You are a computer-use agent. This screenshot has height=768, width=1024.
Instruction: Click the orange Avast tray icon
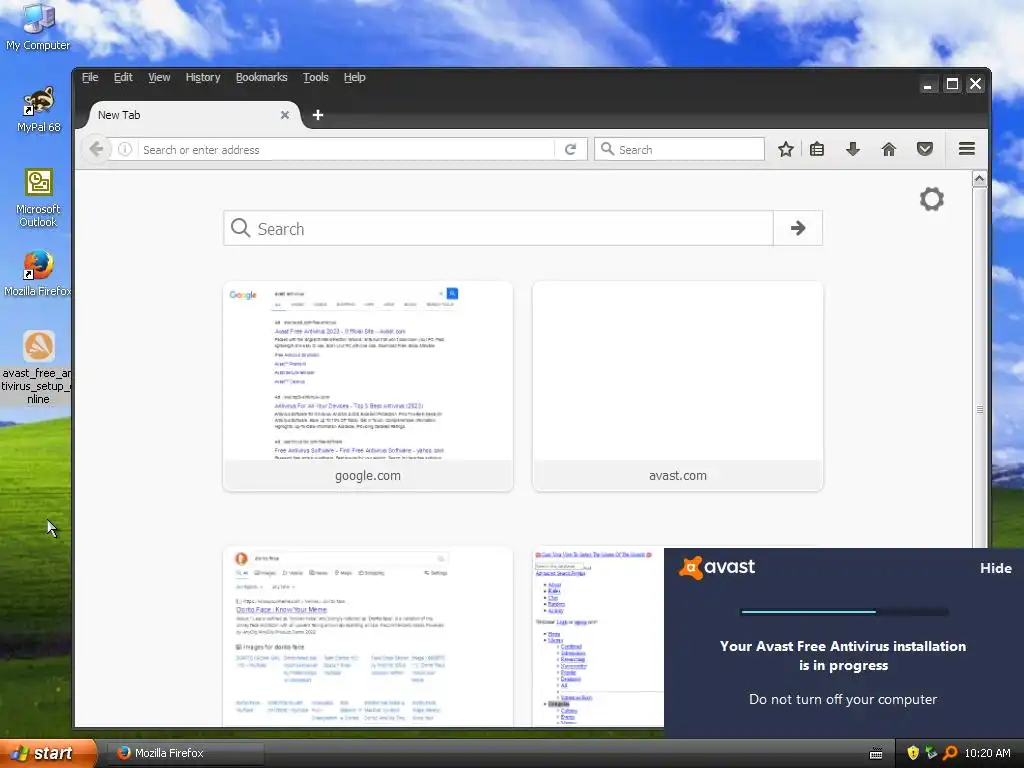point(950,753)
